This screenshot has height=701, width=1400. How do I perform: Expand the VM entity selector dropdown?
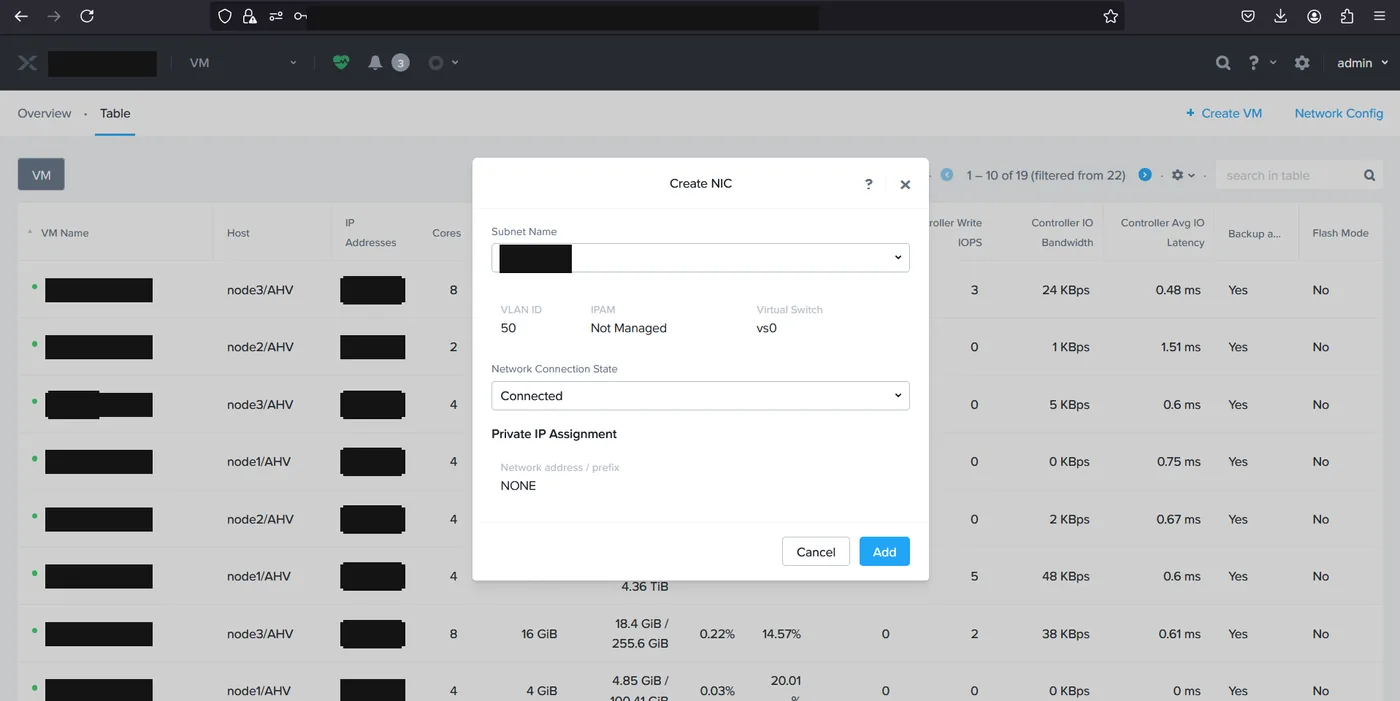point(243,62)
